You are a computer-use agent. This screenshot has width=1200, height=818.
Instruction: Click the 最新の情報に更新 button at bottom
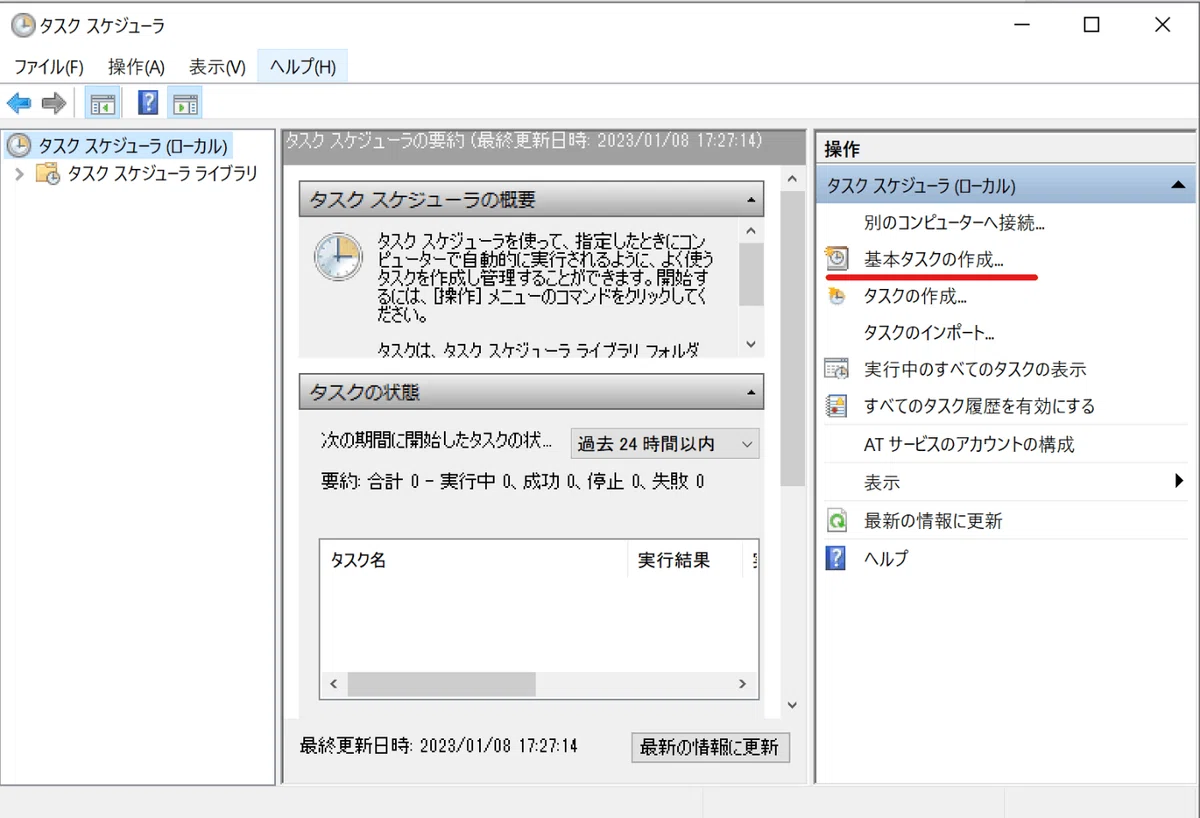click(710, 747)
